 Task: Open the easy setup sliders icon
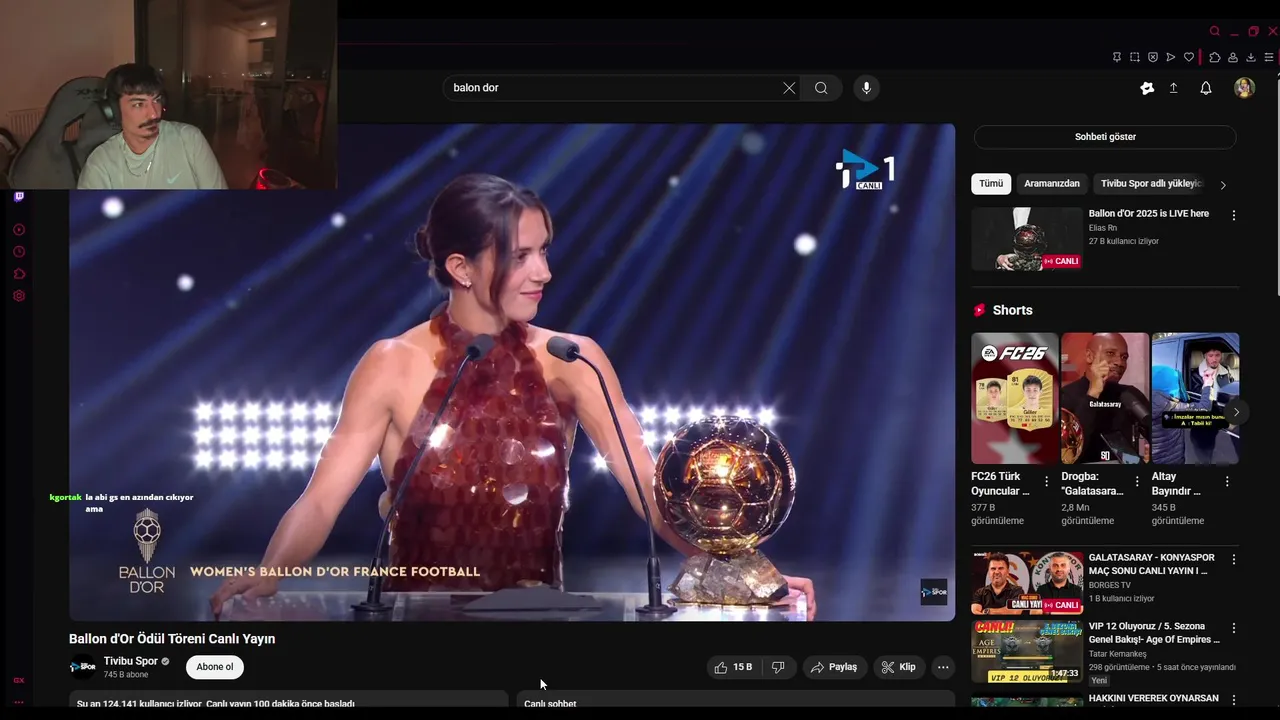pyautogui.click(x=1269, y=58)
